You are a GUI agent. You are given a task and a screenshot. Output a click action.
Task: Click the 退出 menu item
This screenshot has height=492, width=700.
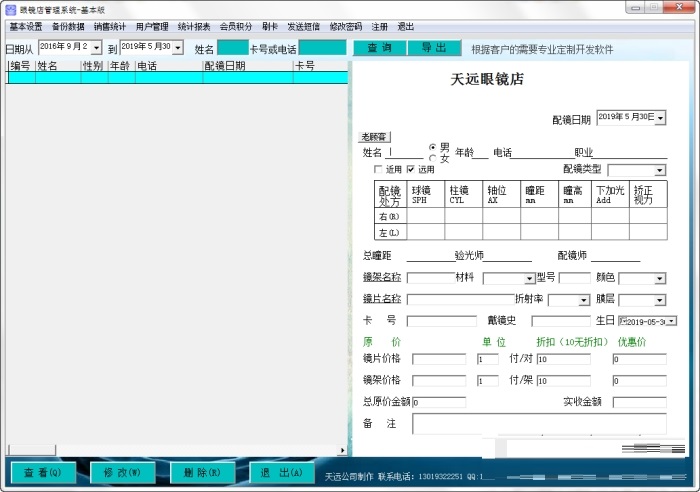[405, 27]
